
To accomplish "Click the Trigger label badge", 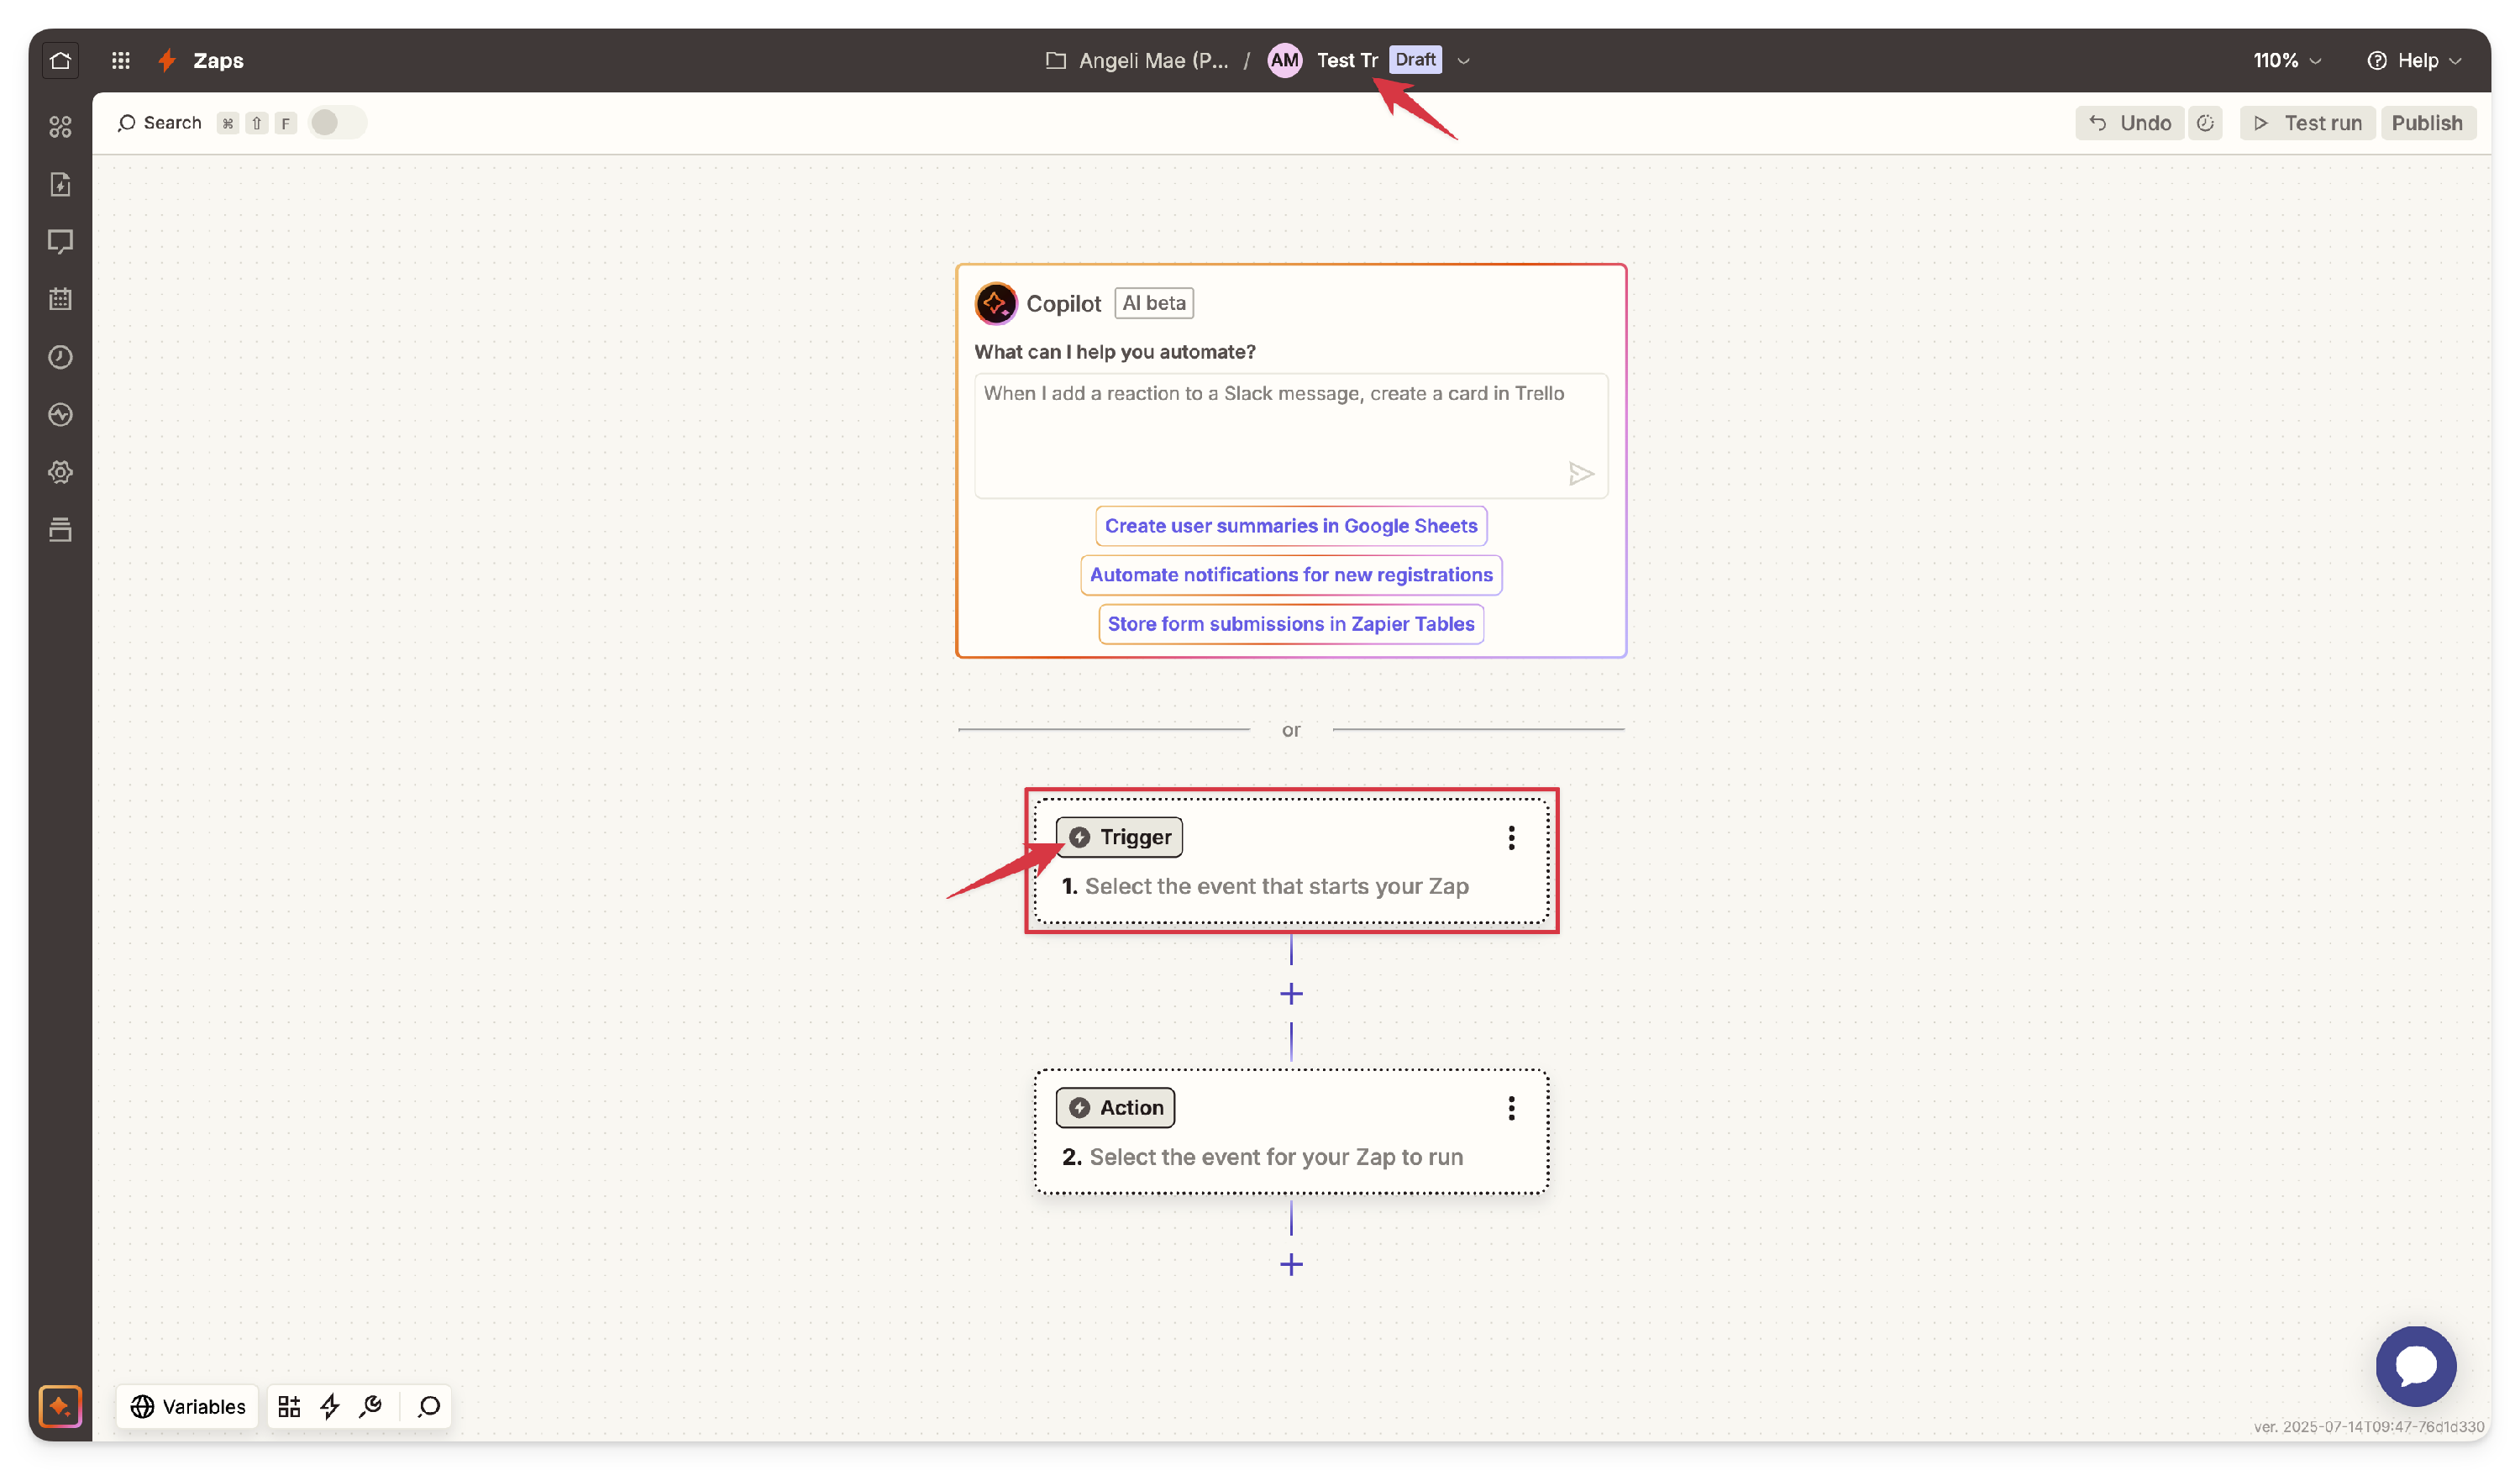I will tap(1119, 837).
